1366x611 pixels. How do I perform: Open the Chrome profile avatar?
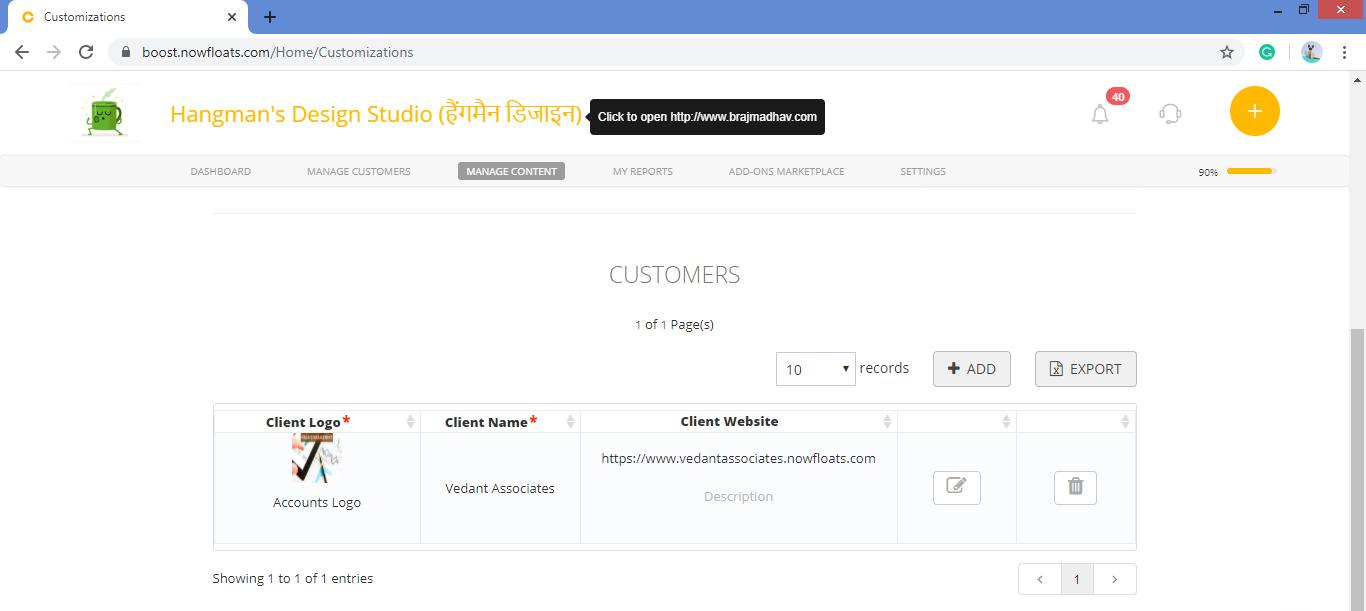tap(1312, 52)
